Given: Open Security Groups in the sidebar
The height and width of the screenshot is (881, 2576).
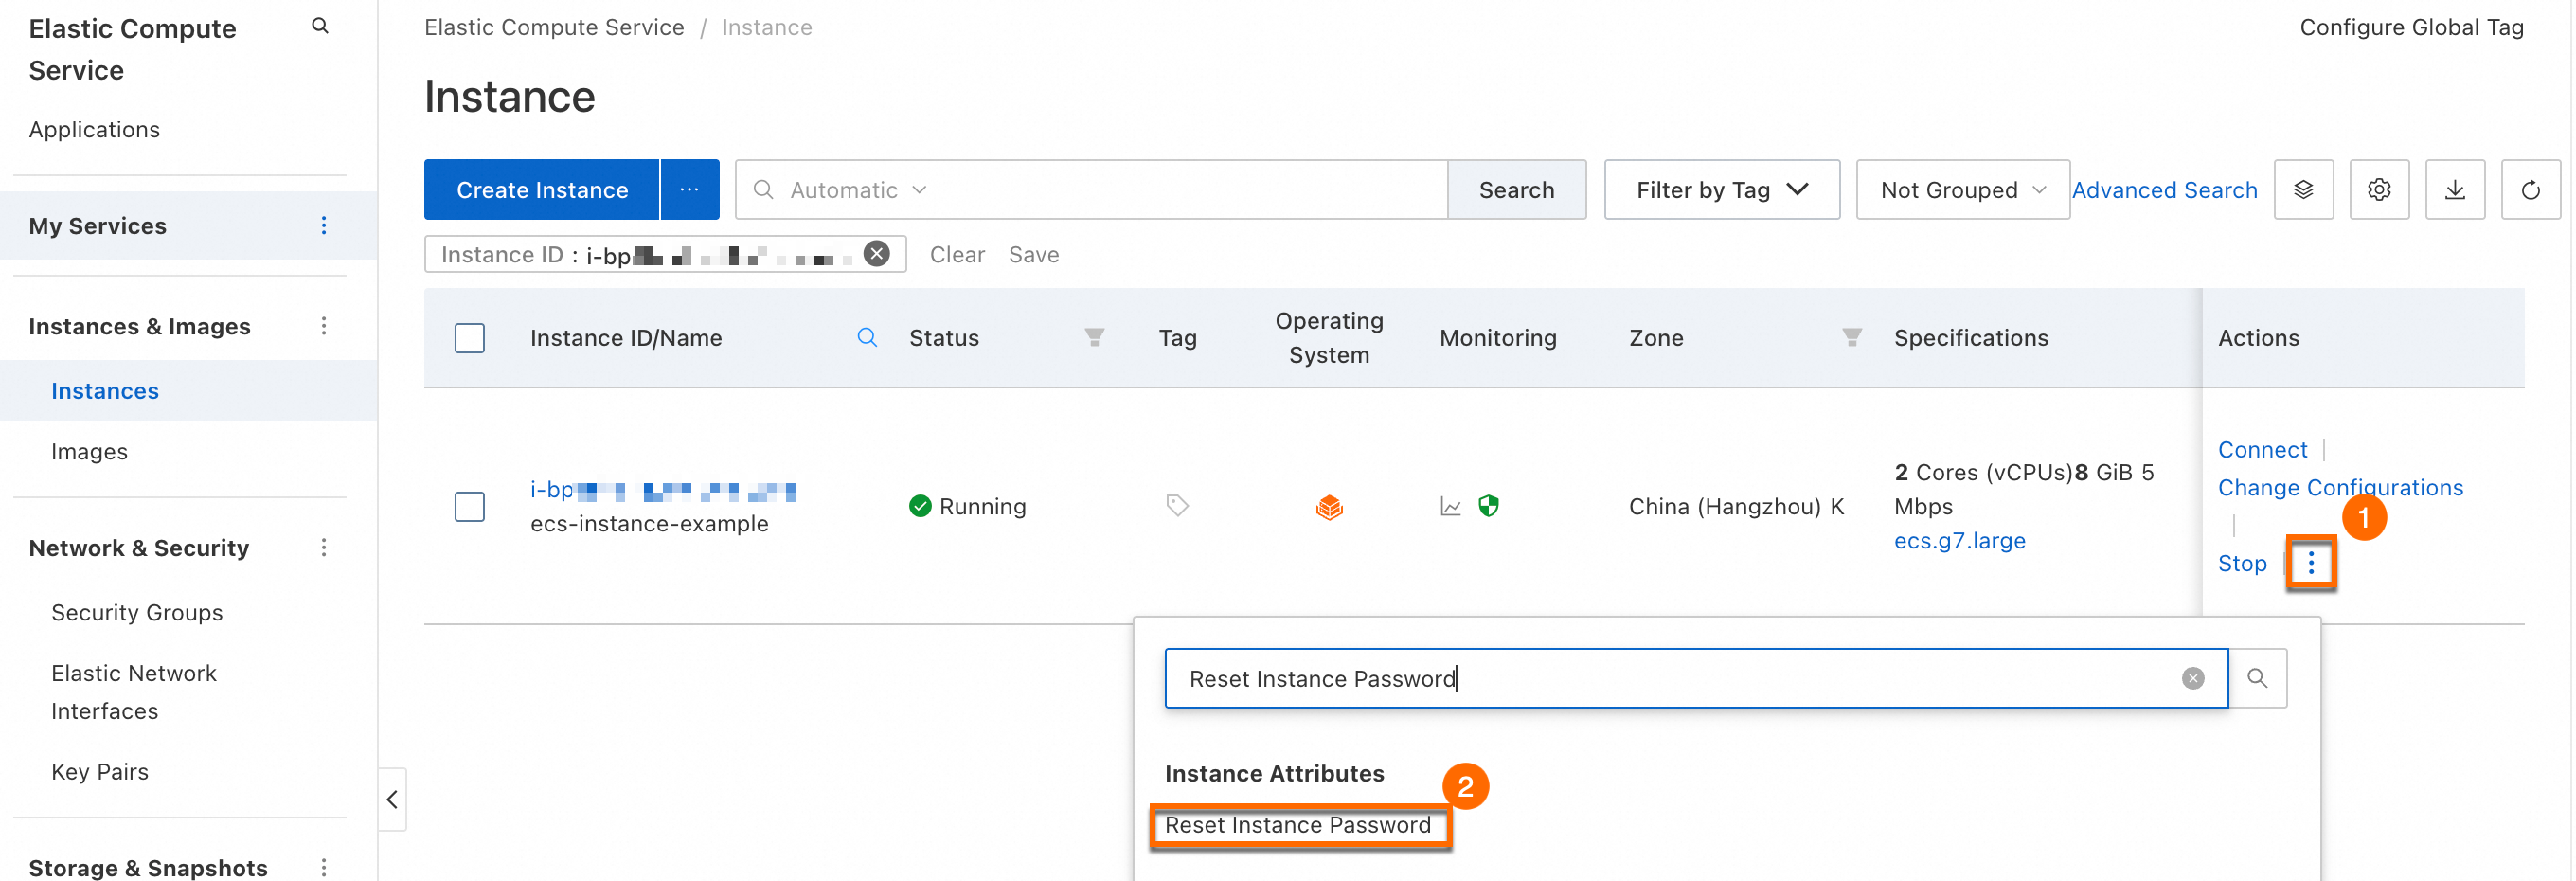Looking at the screenshot, I should 137,613.
